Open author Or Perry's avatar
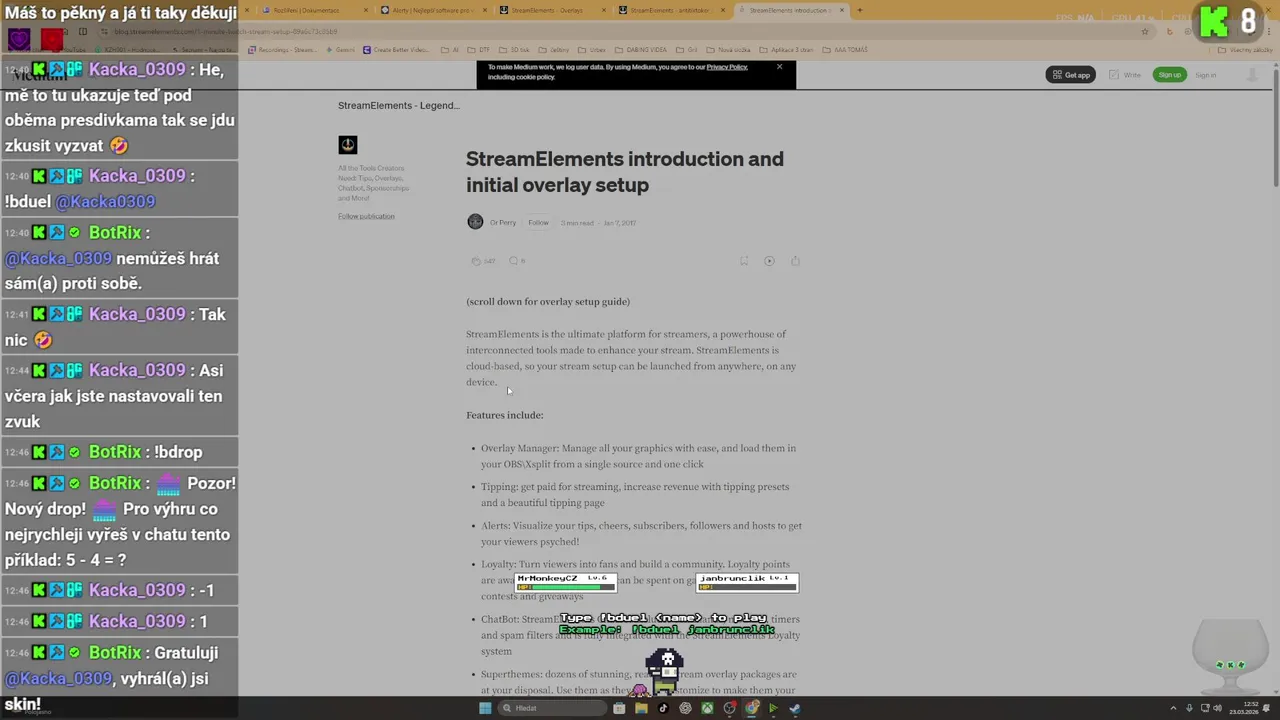The image size is (1280, 720). pyautogui.click(x=475, y=222)
